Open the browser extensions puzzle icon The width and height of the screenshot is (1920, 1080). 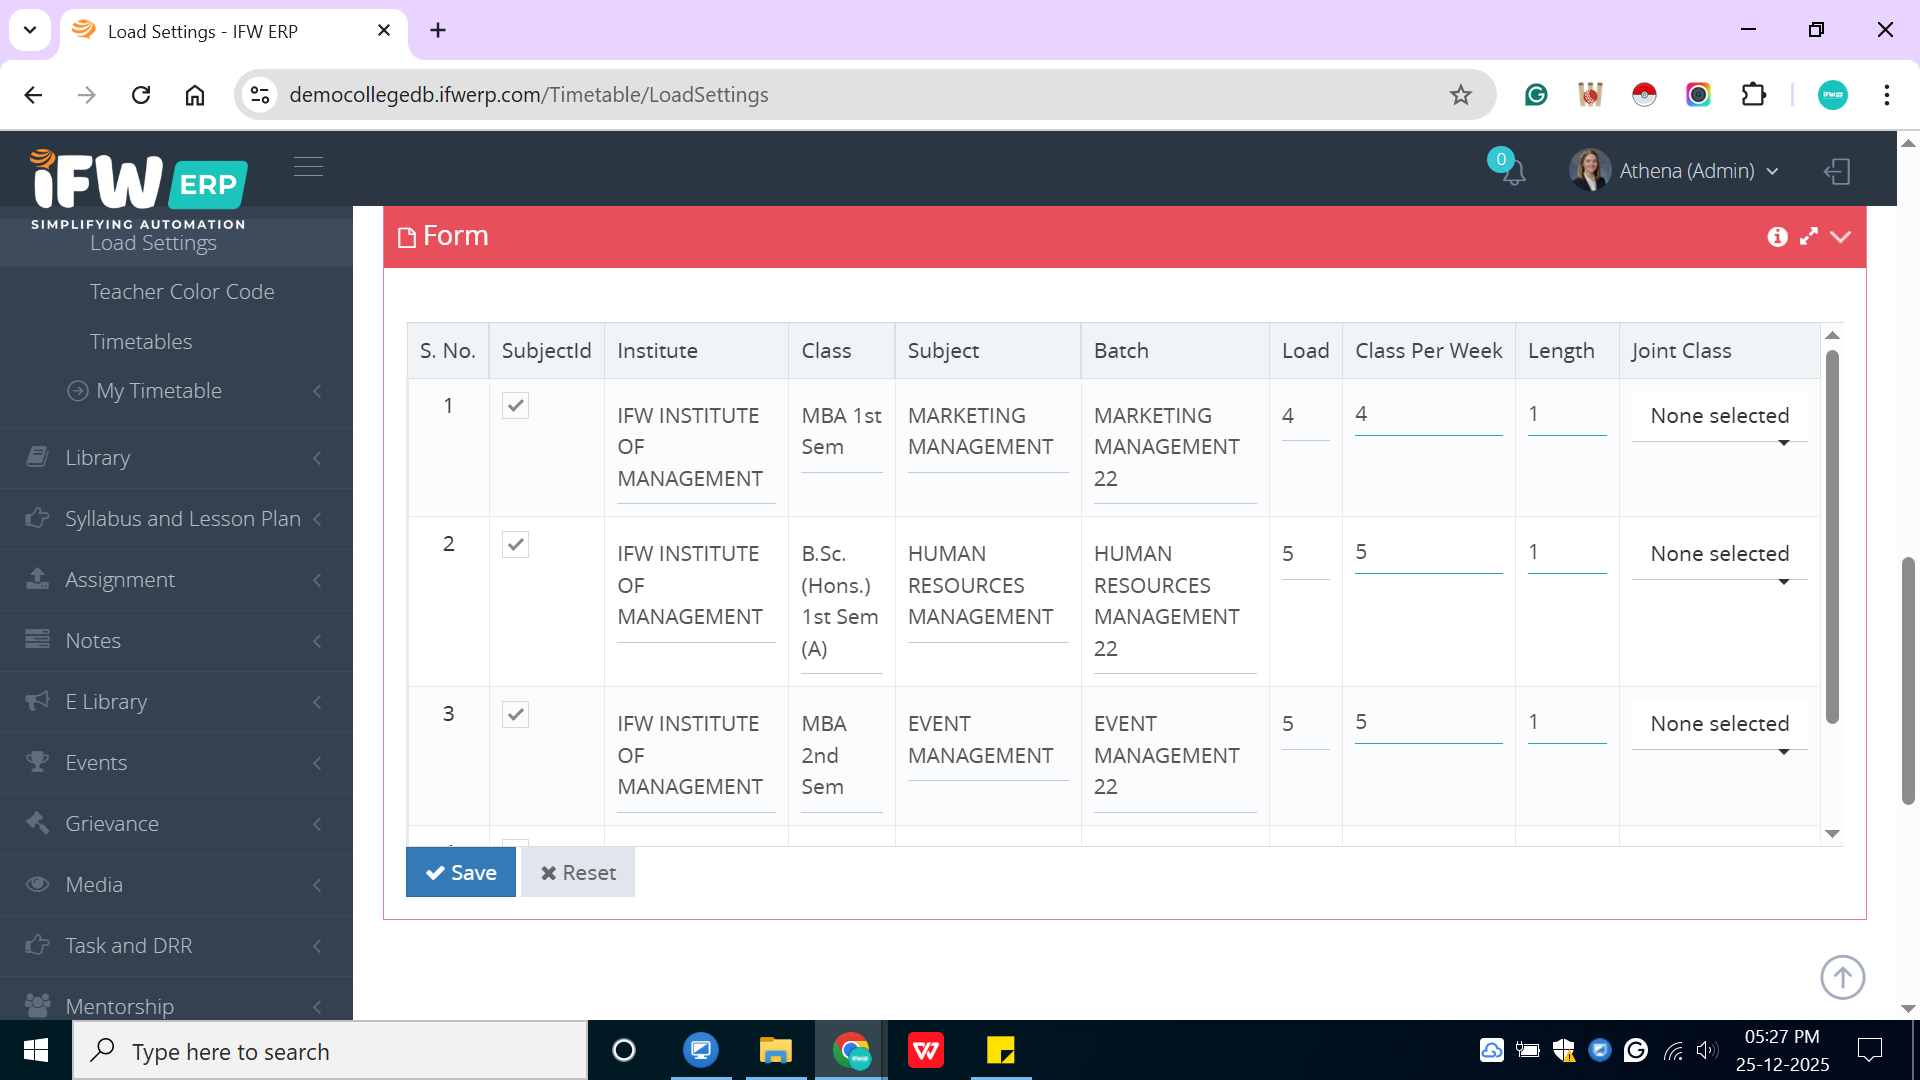[1753, 95]
